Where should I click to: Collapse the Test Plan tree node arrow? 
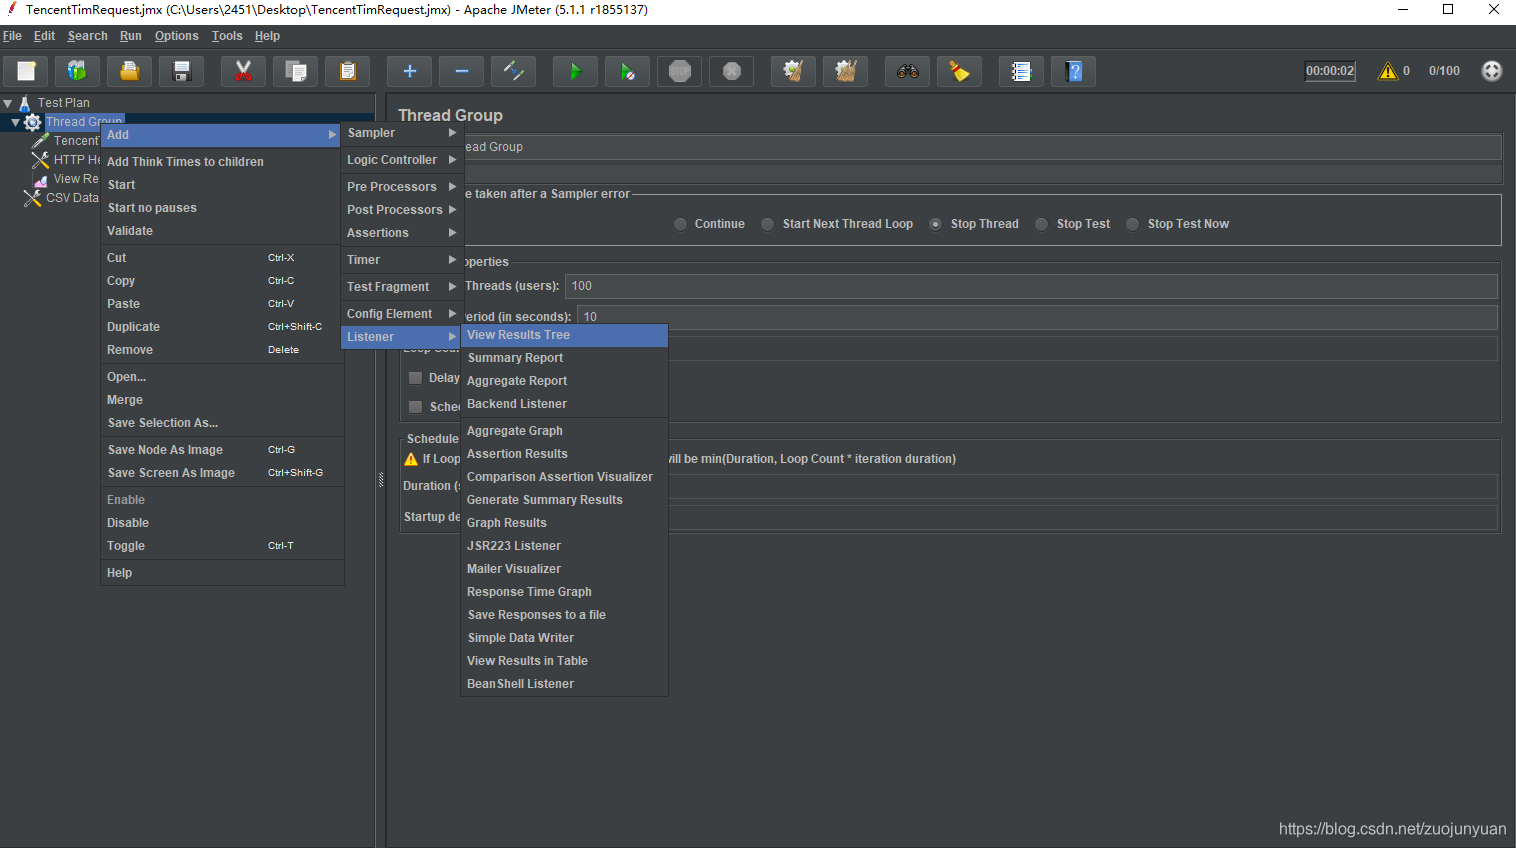click(8, 103)
